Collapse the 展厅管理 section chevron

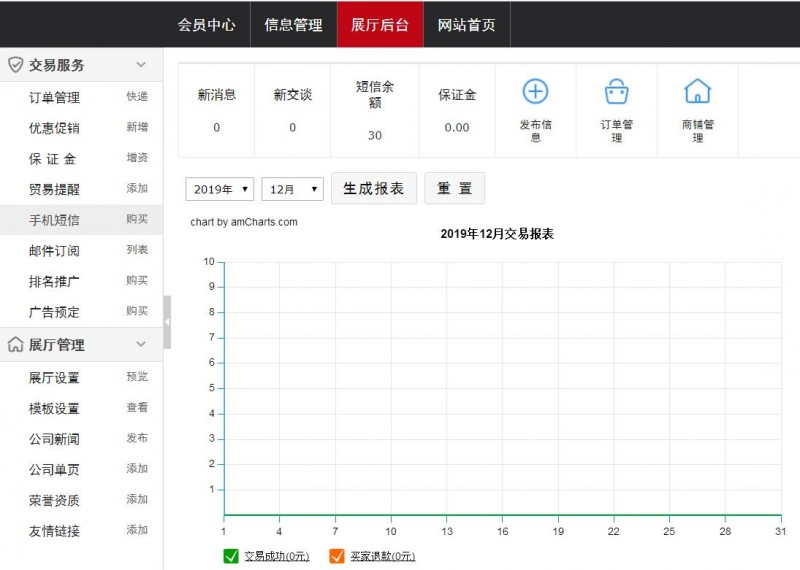point(141,345)
